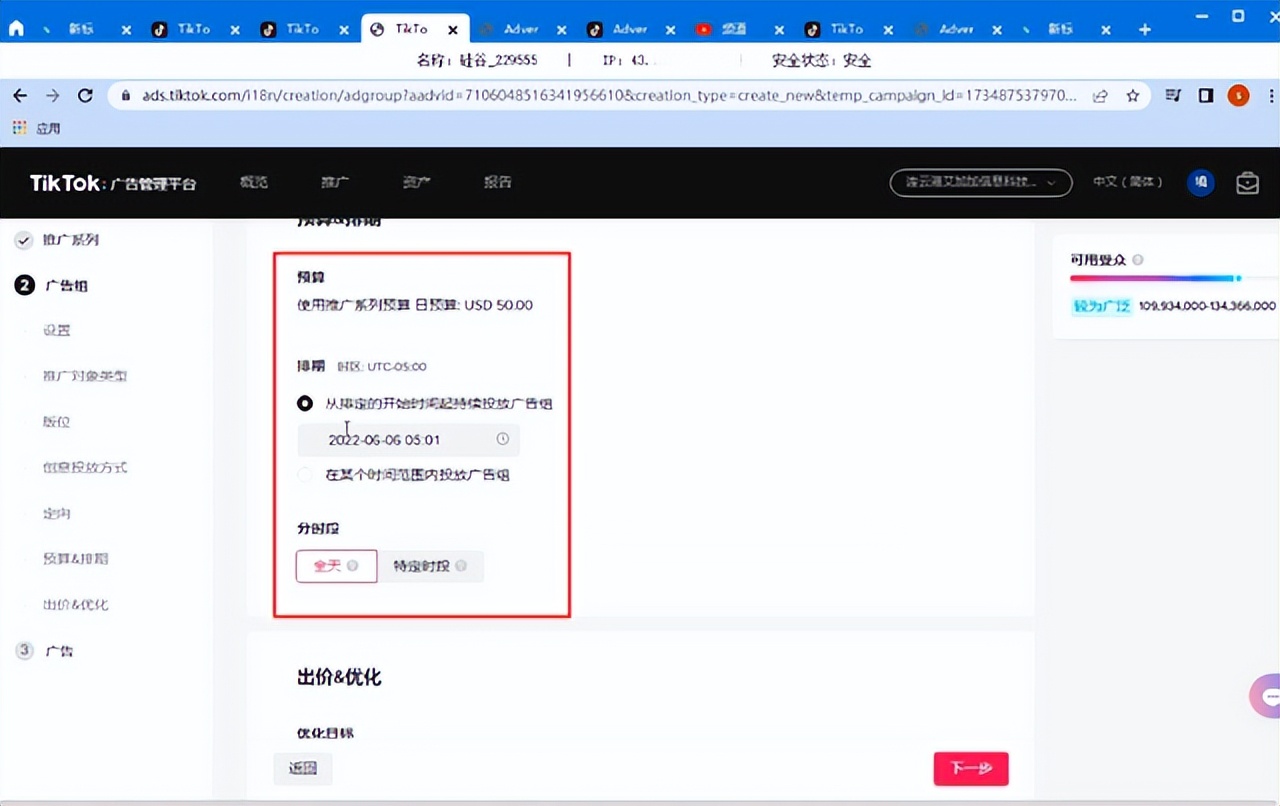Image resolution: width=1280 pixels, height=806 pixels.
Task: Click the bookmark star icon in address bar
Action: pos(1132,96)
